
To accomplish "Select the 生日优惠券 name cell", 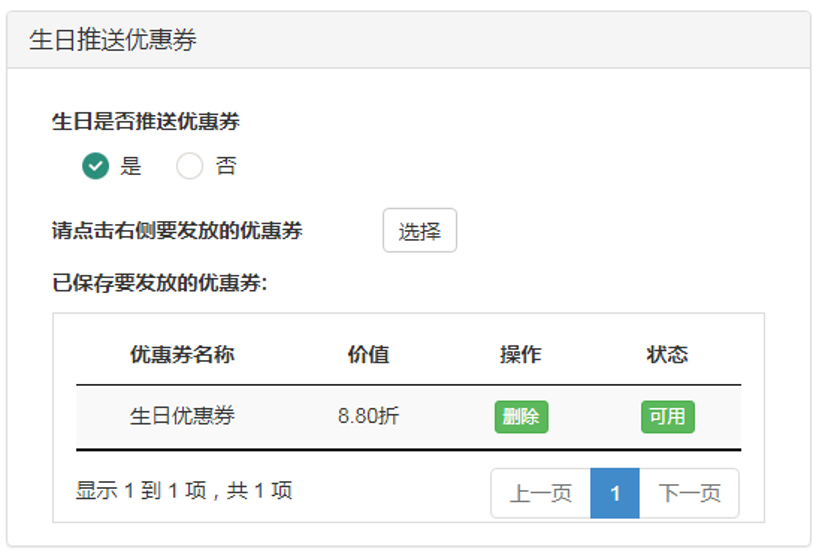I will tap(182, 416).
